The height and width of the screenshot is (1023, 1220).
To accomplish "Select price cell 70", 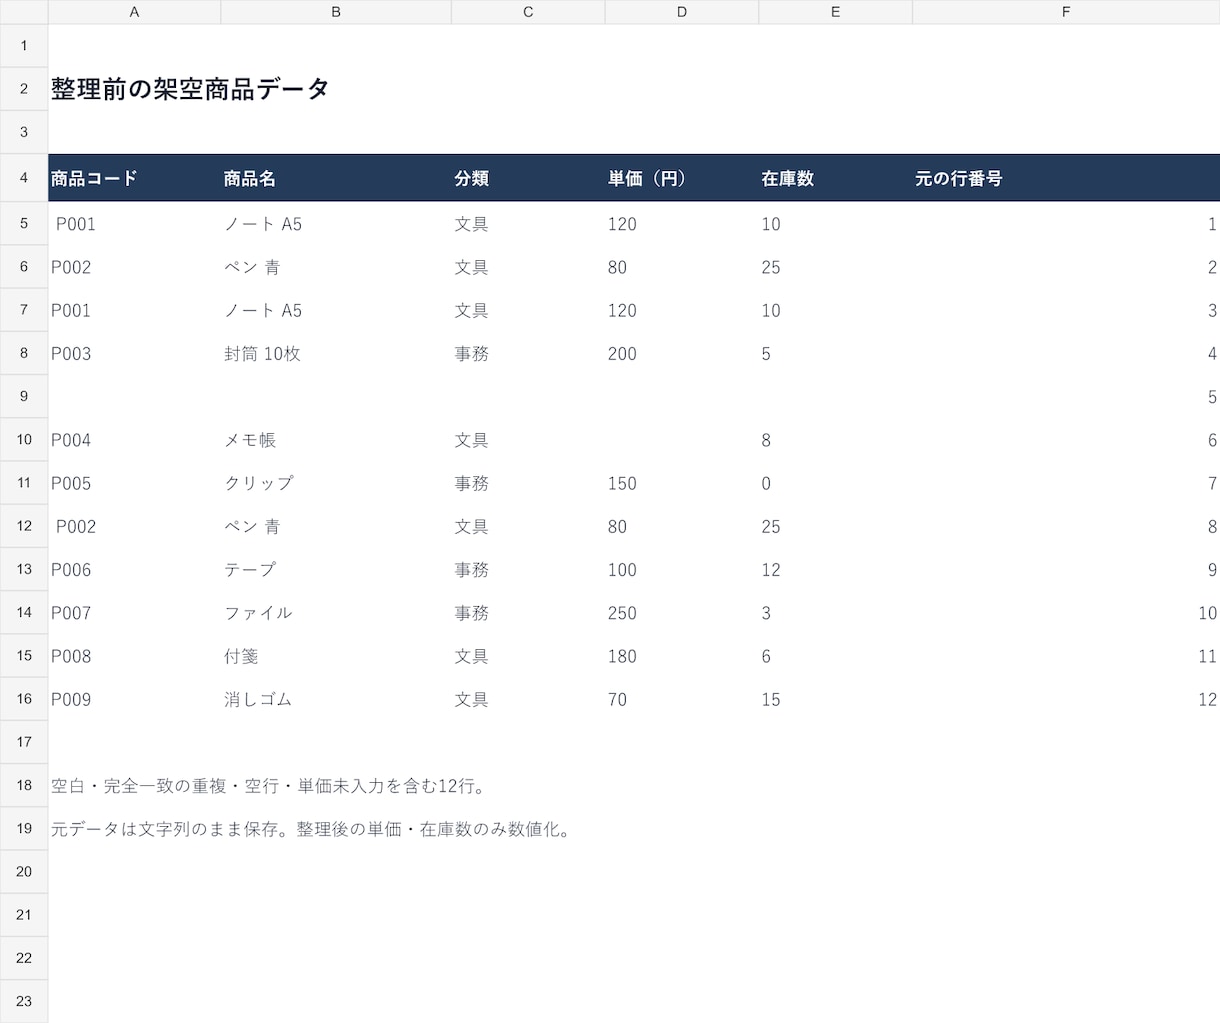I will (682, 699).
